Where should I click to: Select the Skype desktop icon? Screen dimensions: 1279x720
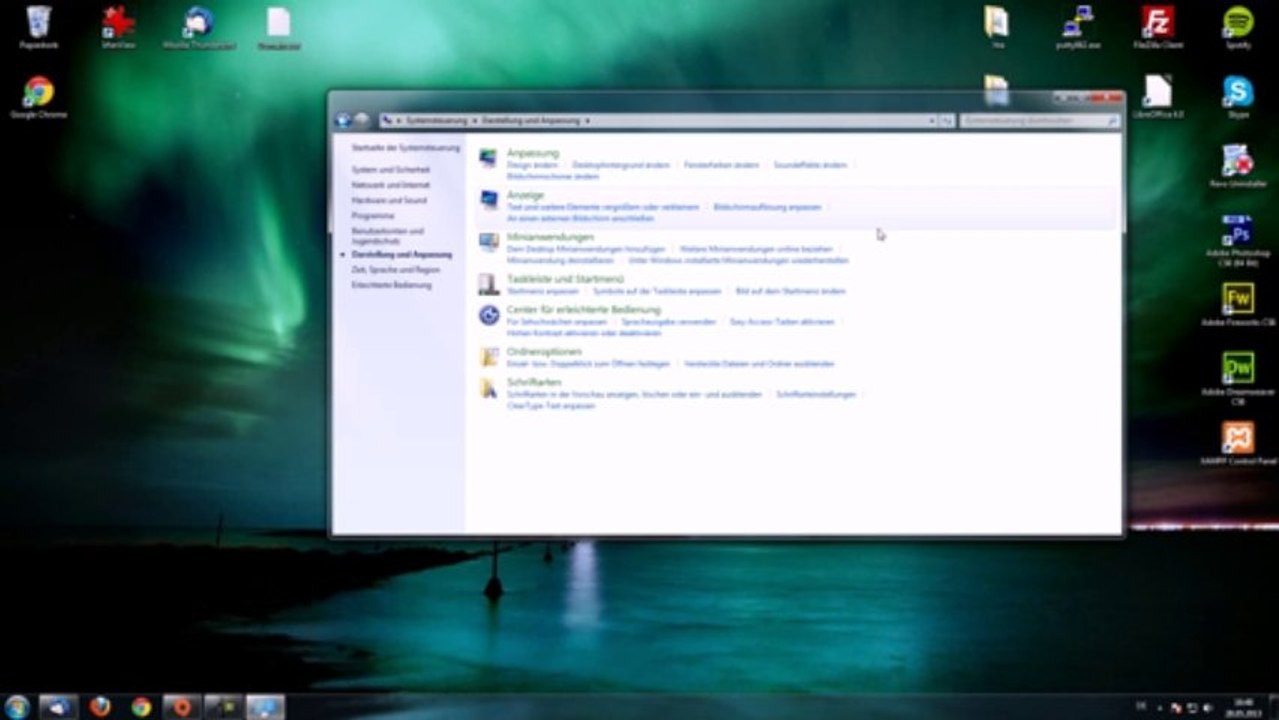click(1238, 97)
